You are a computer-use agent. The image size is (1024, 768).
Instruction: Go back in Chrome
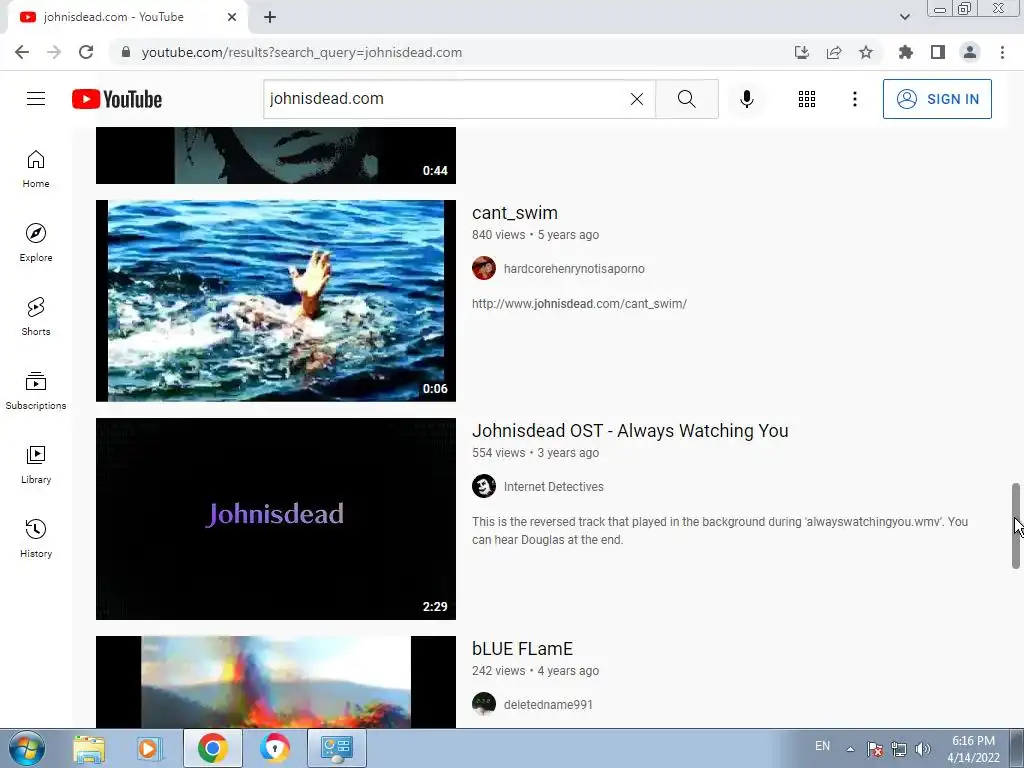[x=22, y=52]
